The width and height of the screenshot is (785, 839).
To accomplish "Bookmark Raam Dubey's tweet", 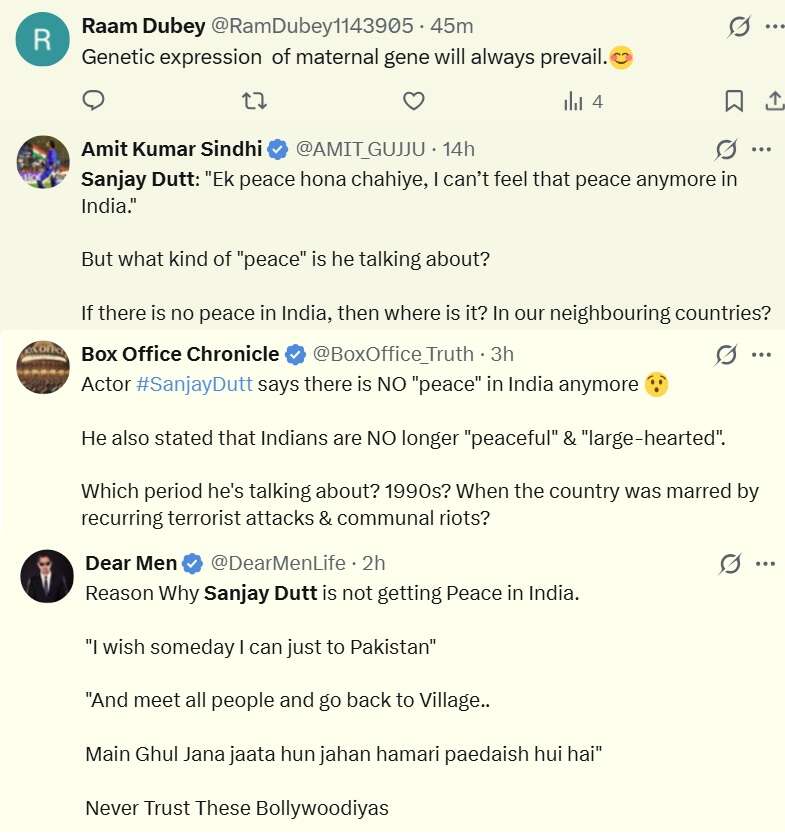I will (x=734, y=101).
